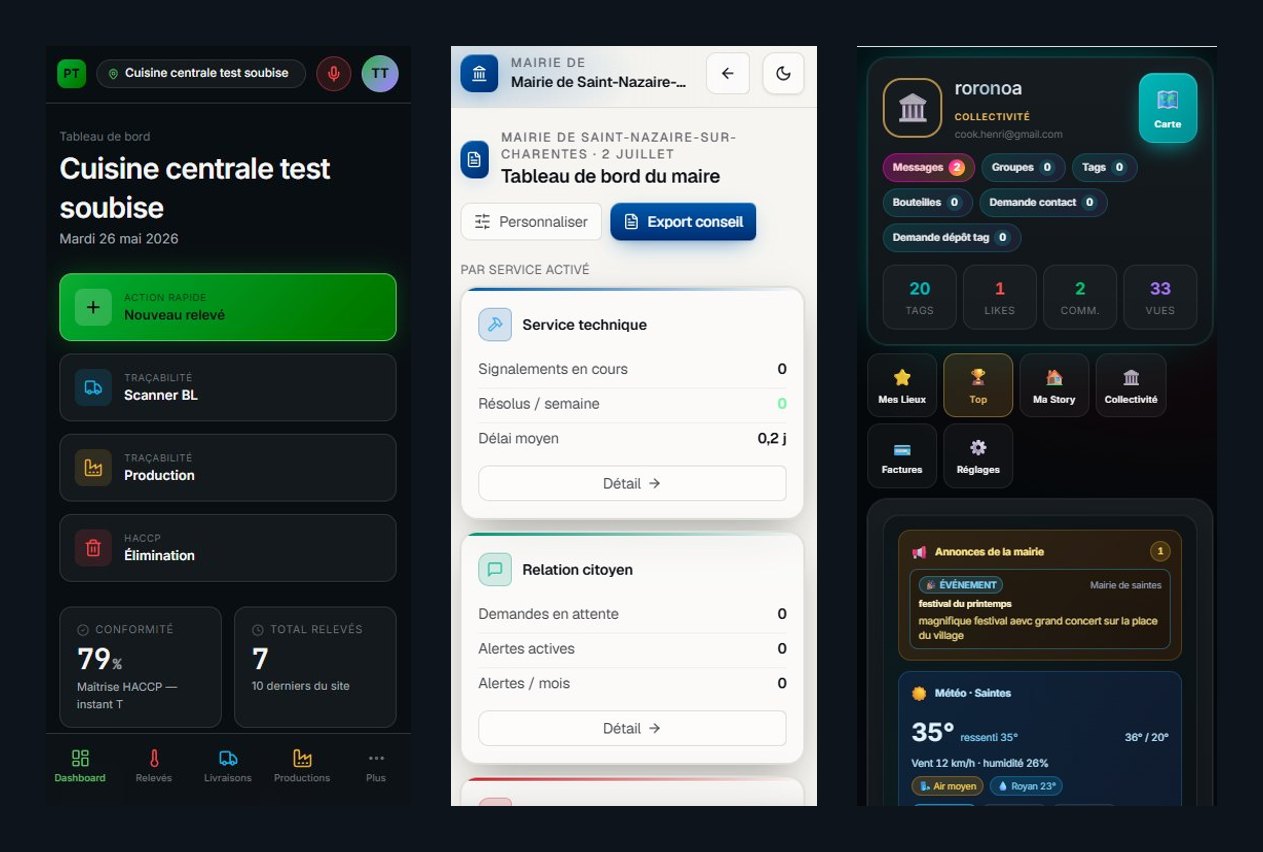The image size is (1263, 852).
Task: Open the TT user avatar
Action: pyautogui.click(x=380, y=73)
